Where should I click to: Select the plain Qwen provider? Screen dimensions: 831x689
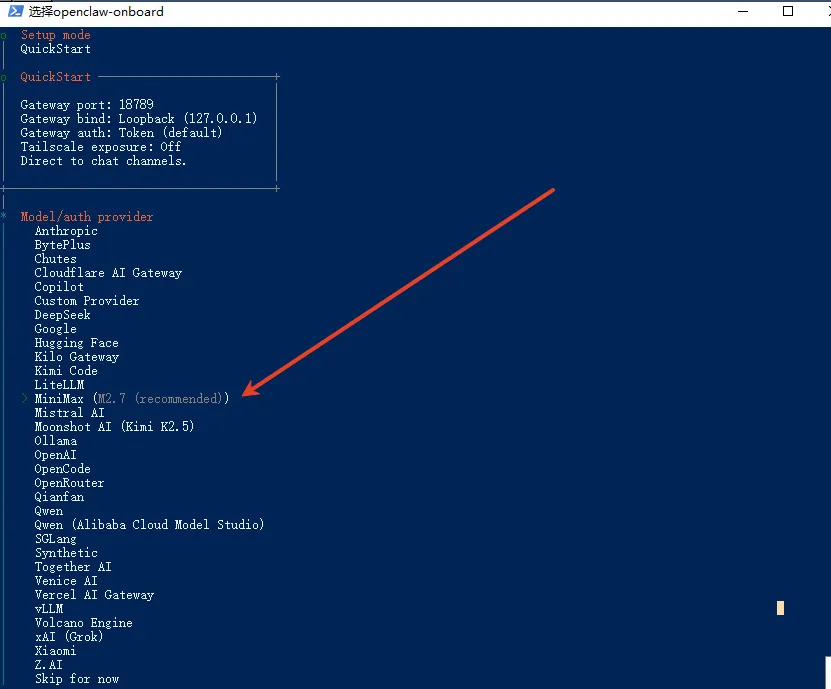(x=49, y=511)
